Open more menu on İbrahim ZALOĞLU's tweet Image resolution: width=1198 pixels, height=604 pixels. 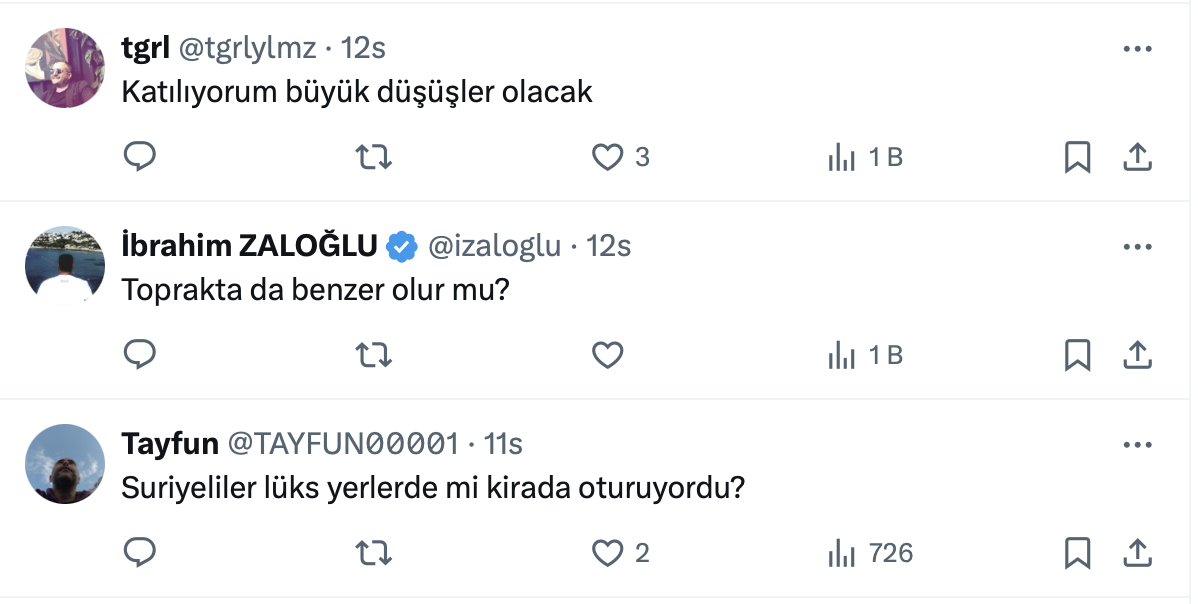1138,246
